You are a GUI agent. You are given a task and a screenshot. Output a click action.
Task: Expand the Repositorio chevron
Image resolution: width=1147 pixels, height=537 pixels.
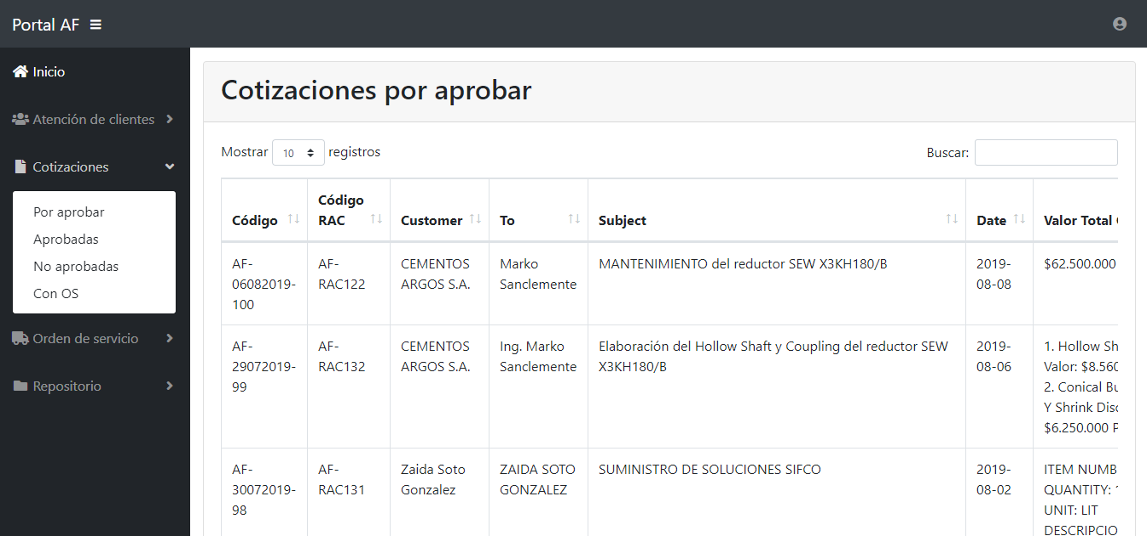click(169, 386)
